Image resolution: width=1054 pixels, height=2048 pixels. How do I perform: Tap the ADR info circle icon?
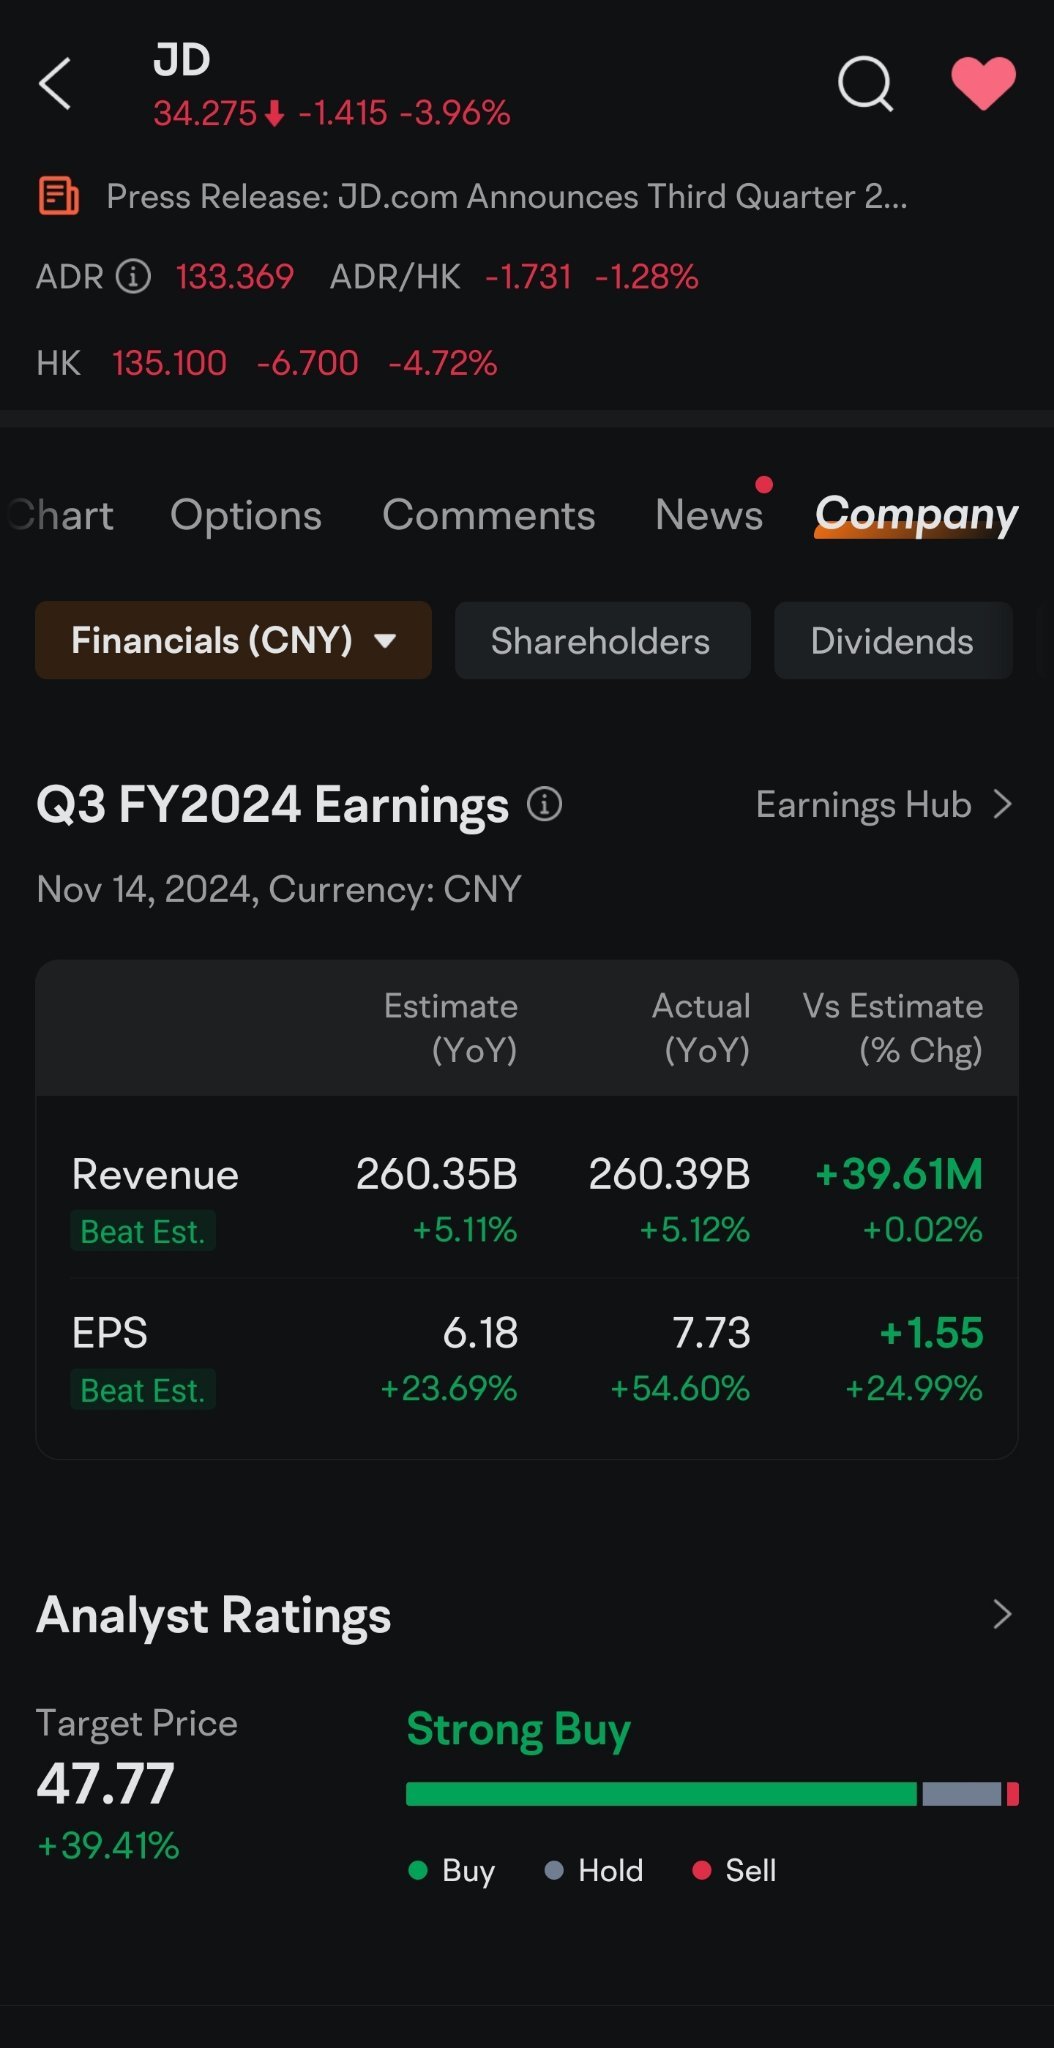click(x=133, y=276)
